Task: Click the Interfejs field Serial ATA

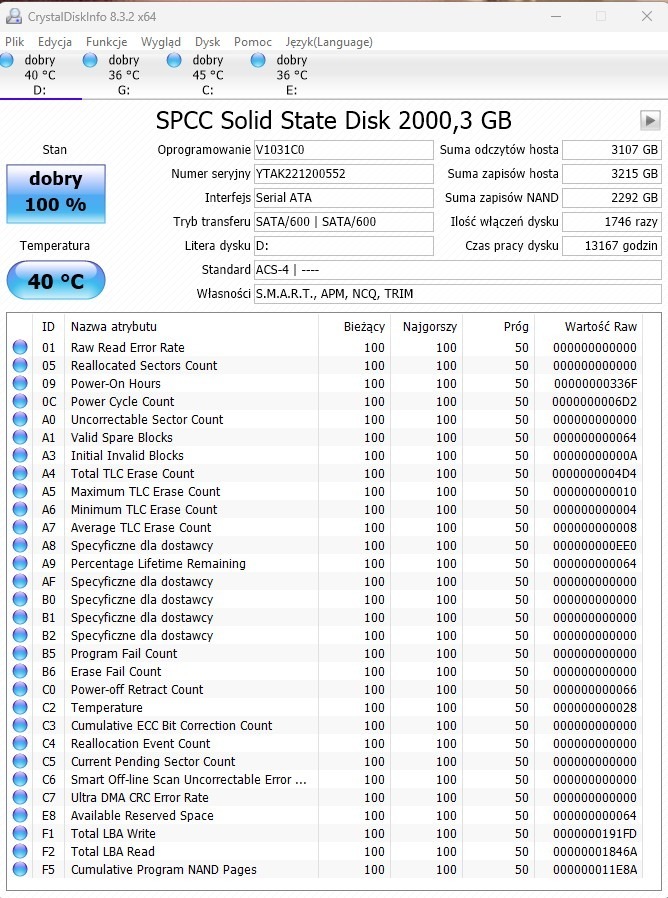Action: (344, 198)
